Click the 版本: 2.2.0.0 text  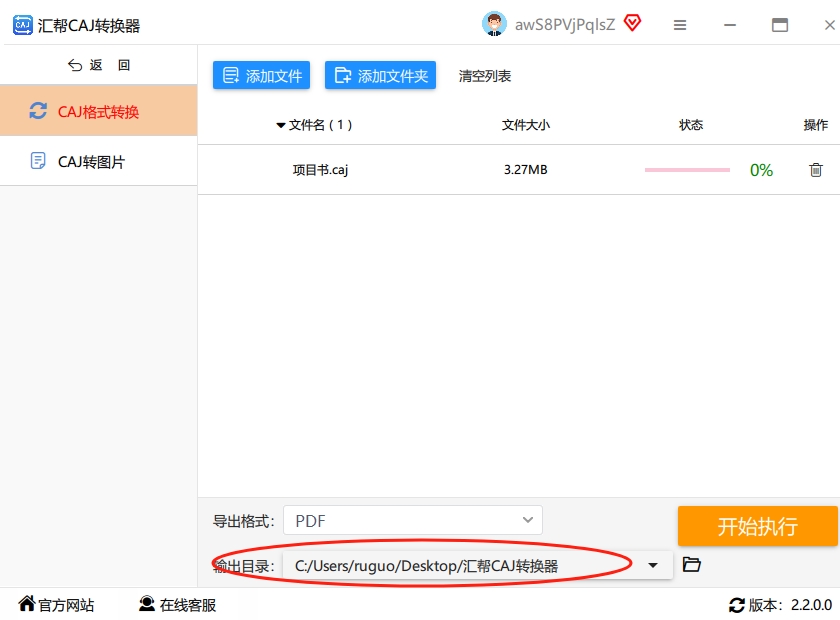coord(790,605)
